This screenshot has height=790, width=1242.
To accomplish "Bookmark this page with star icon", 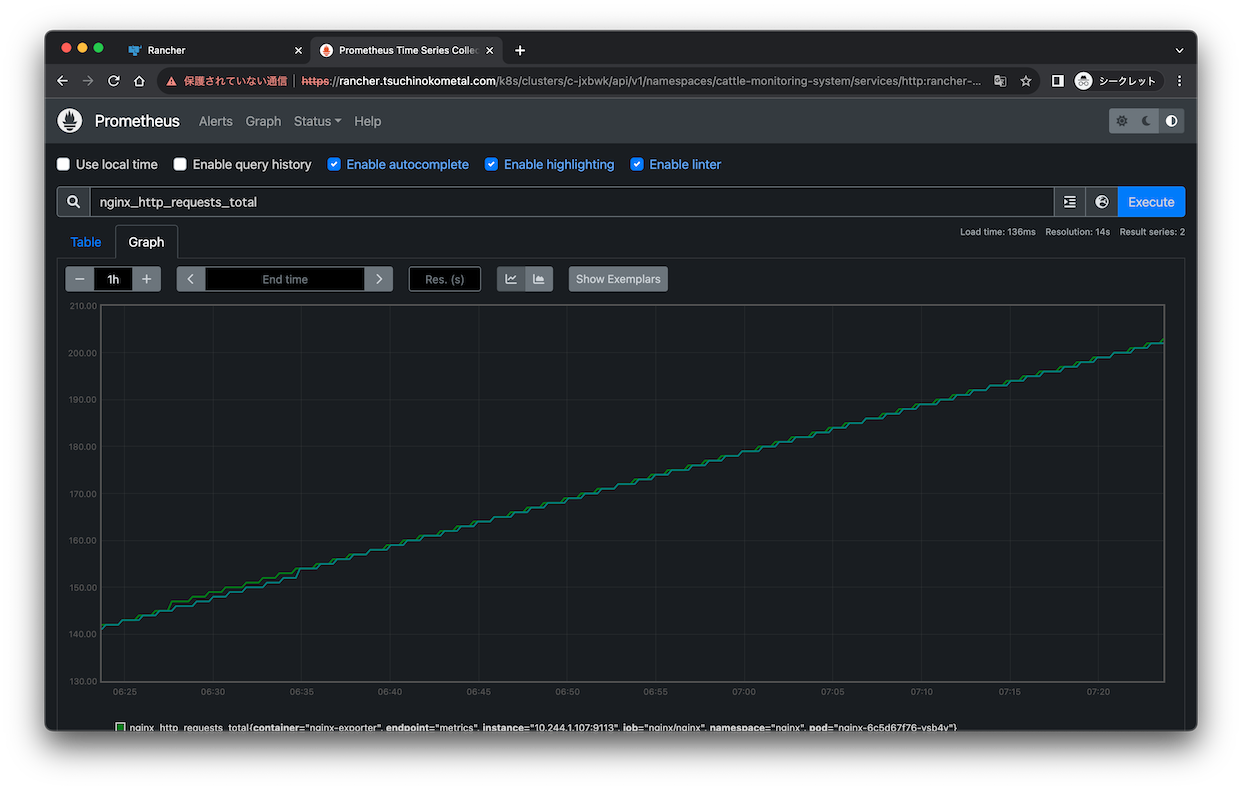I will (1026, 81).
